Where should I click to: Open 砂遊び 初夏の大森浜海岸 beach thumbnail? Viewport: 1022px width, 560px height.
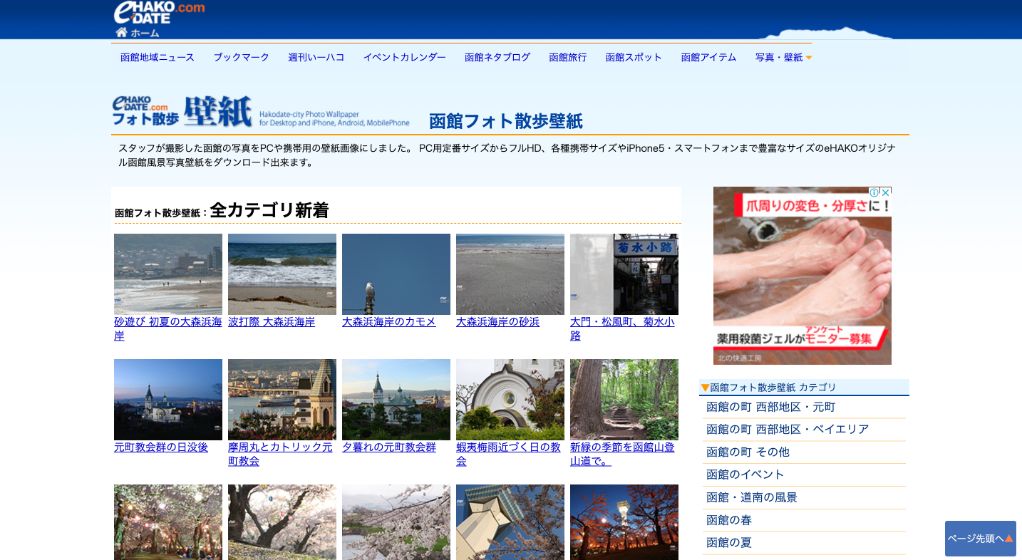coord(168,274)
